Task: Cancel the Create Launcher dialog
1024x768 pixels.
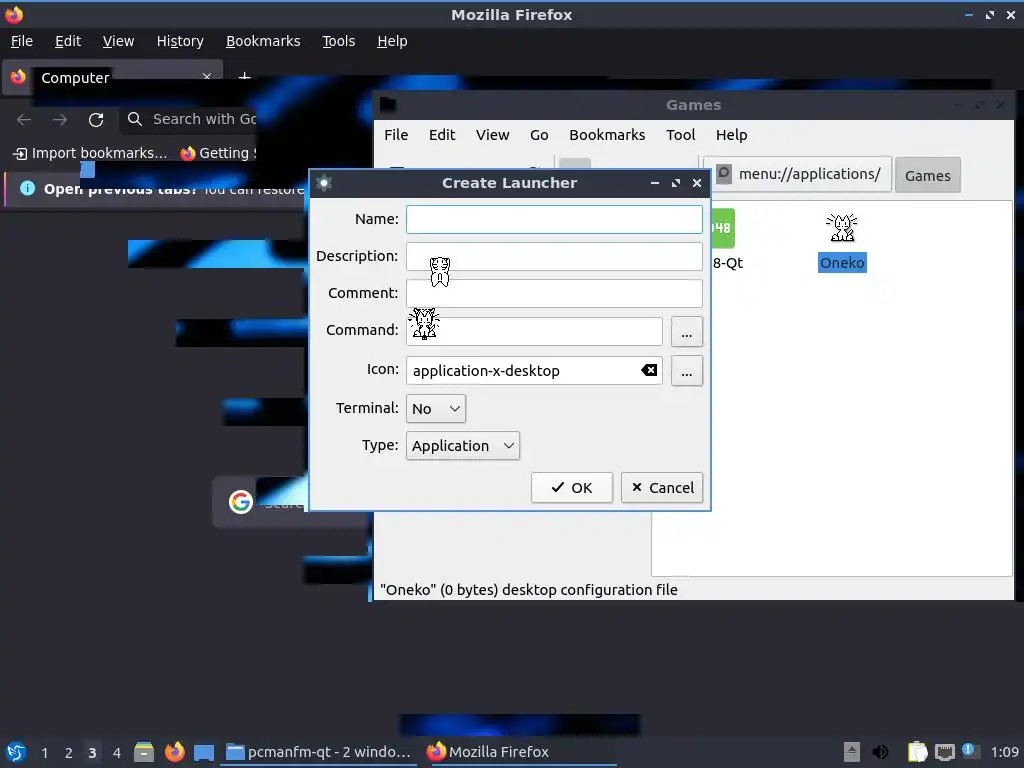Action: (662, 488)
